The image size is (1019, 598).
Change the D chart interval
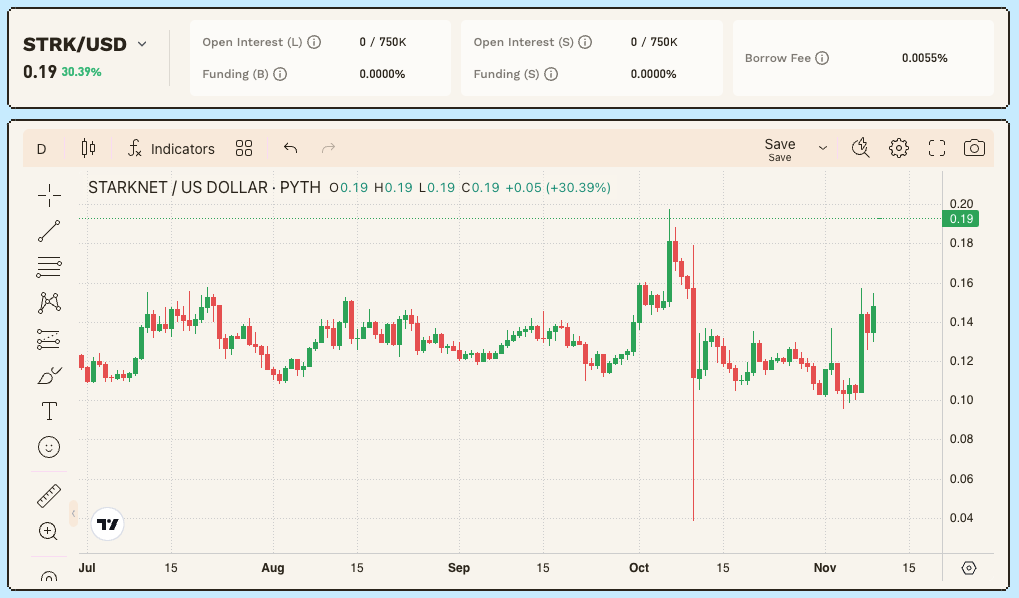pyautogui.click(x=42, y=149)
